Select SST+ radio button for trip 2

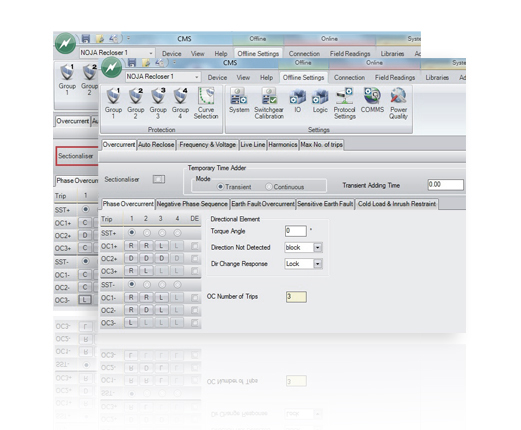(x=147, y=233)
